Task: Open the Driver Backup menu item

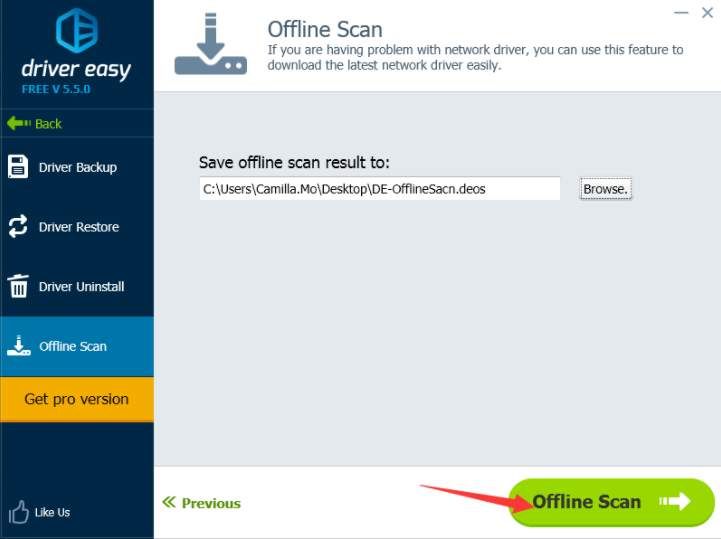Action: pos(77,167)
